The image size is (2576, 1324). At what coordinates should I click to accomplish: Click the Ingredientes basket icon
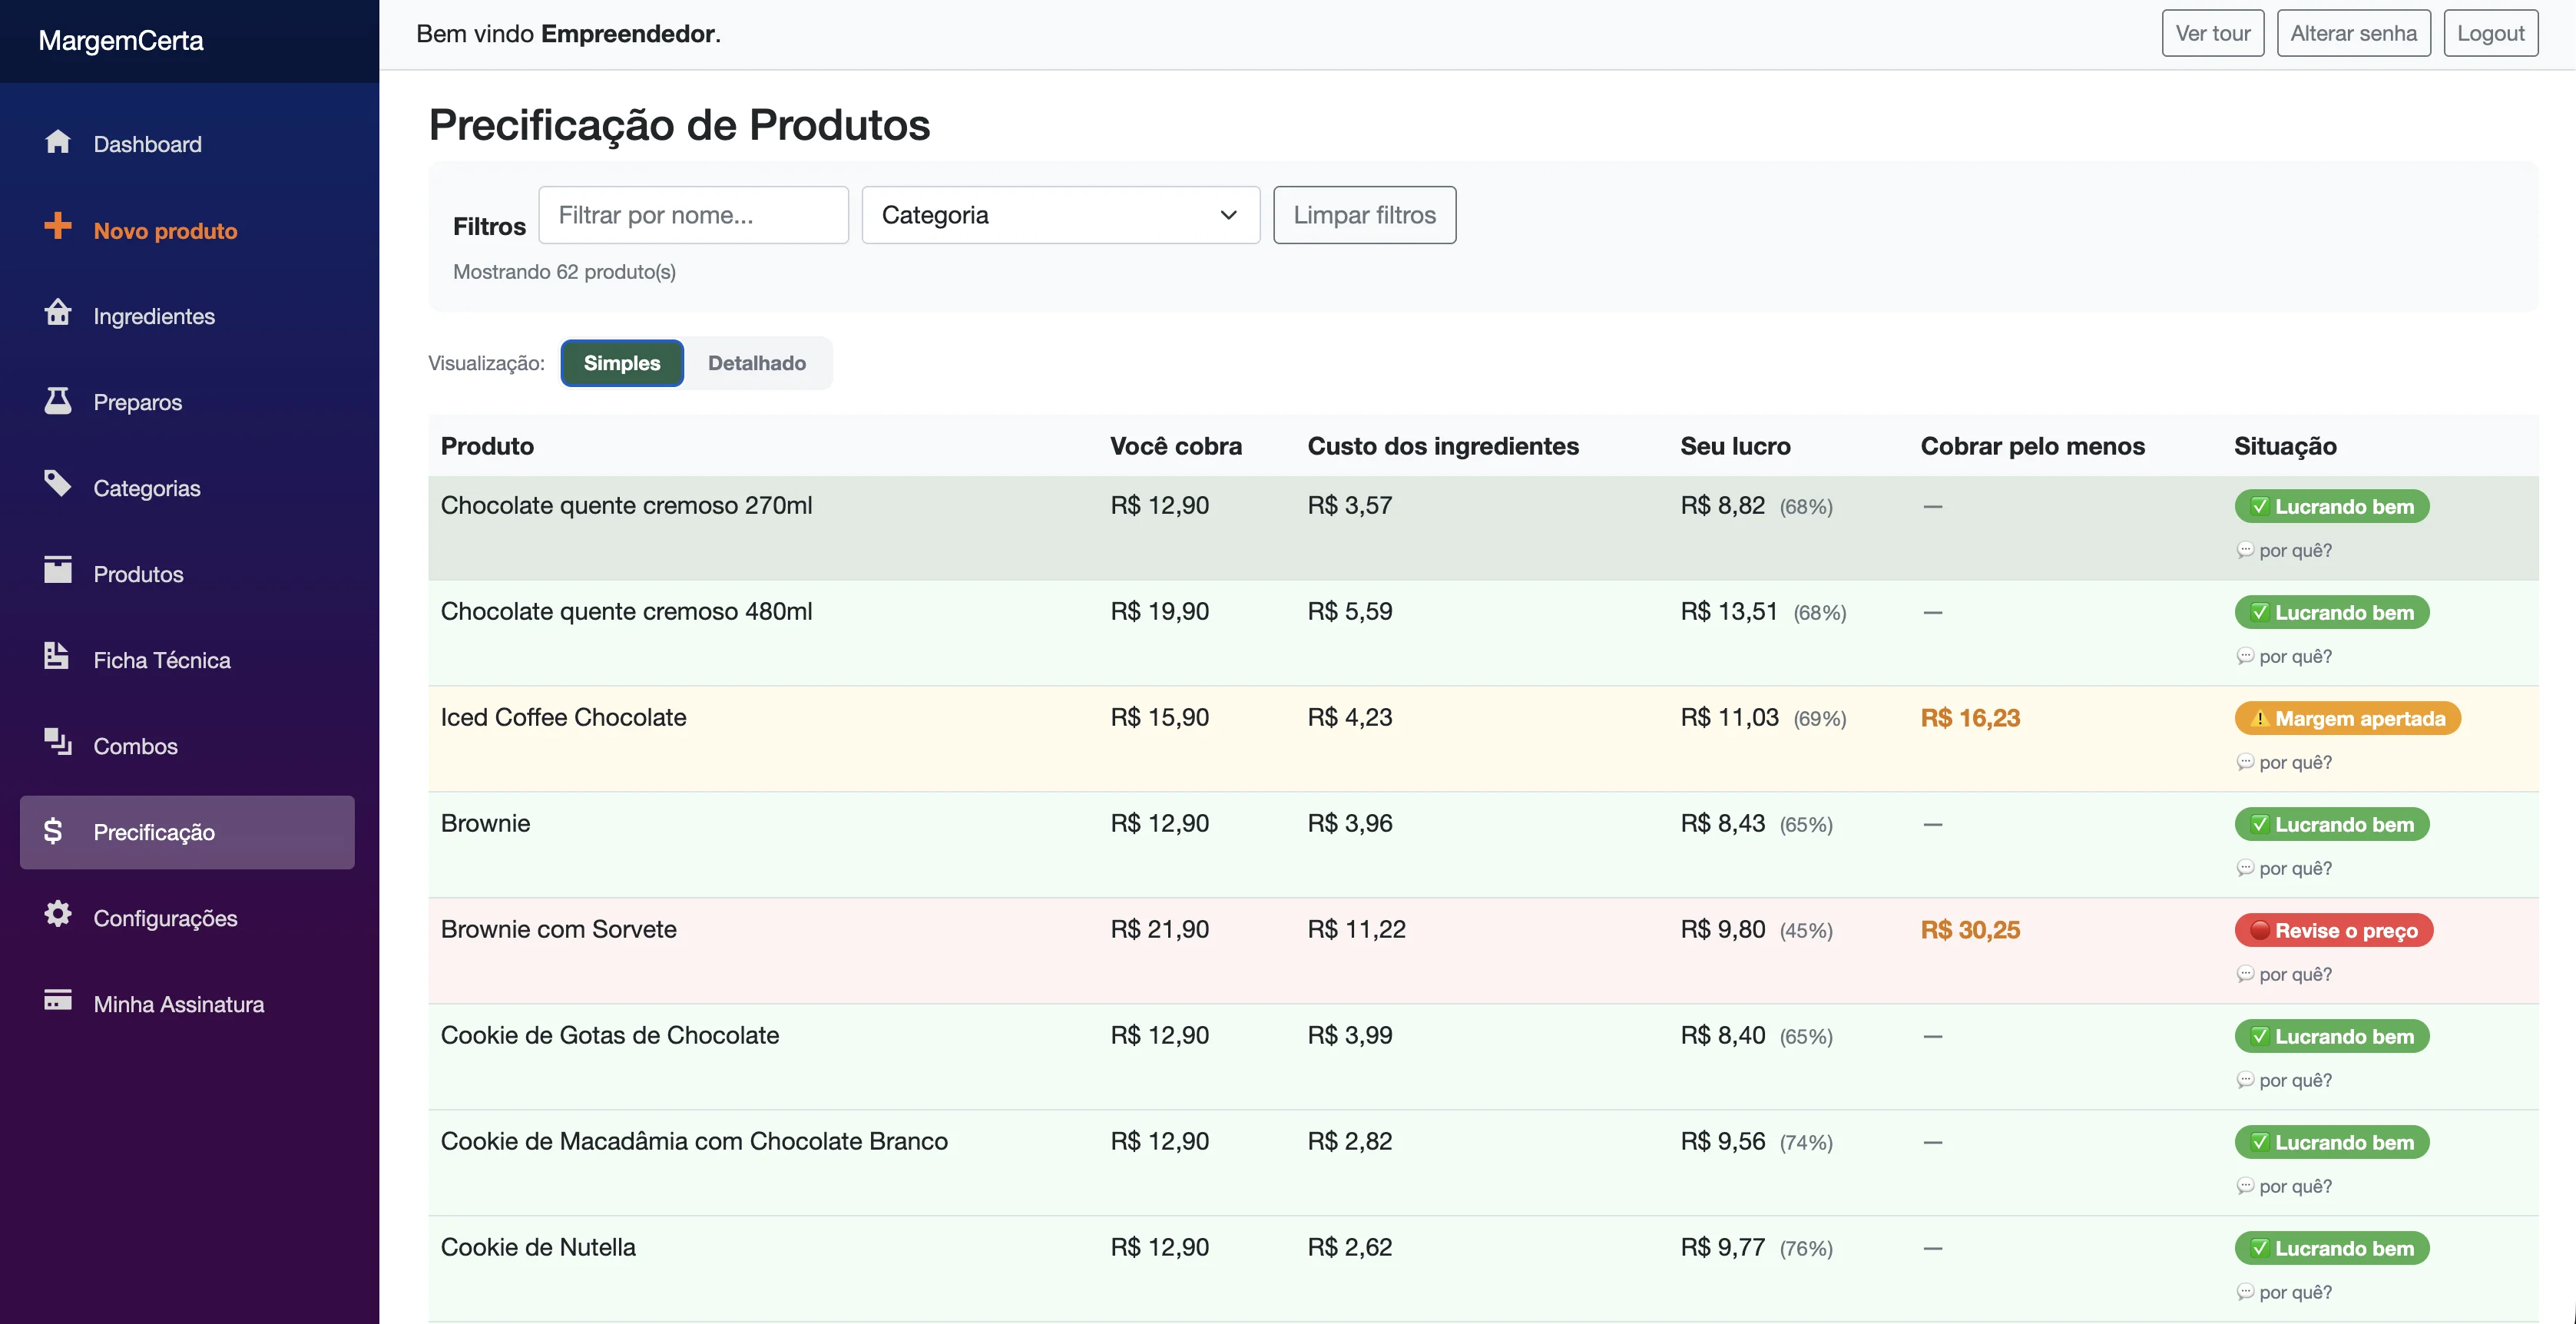click(58, 312)
